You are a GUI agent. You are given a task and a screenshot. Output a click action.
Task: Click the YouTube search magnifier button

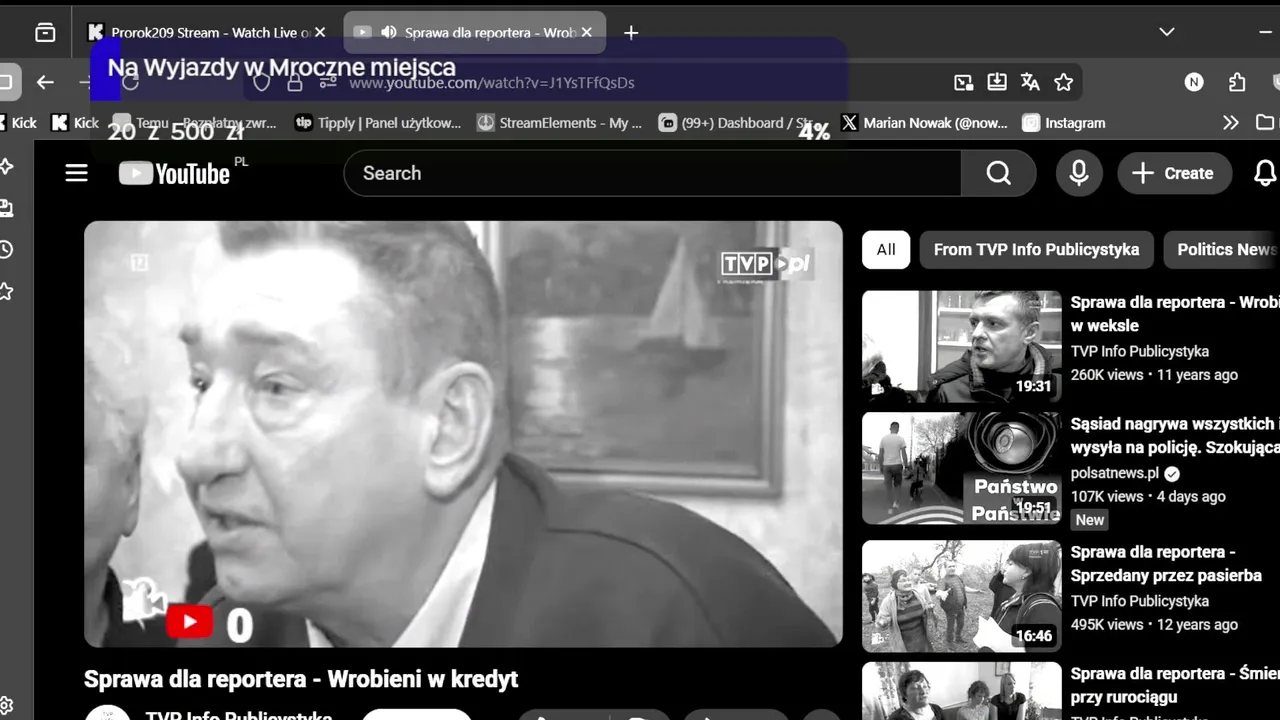point(998,173)
